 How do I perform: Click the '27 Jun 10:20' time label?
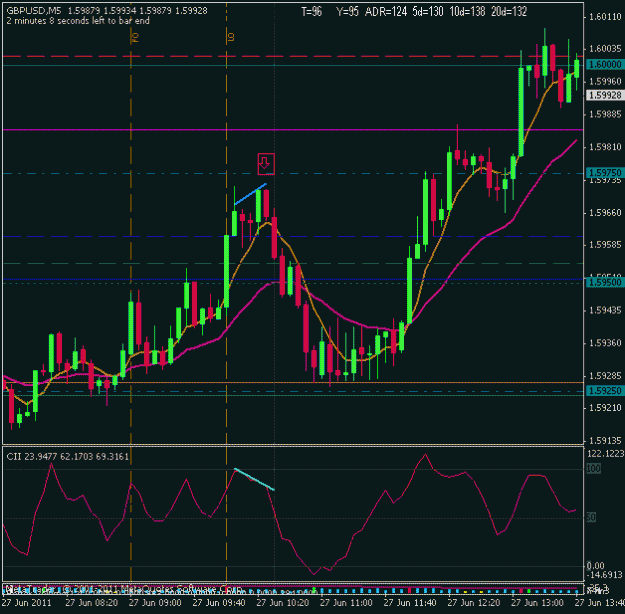point(283,602)
